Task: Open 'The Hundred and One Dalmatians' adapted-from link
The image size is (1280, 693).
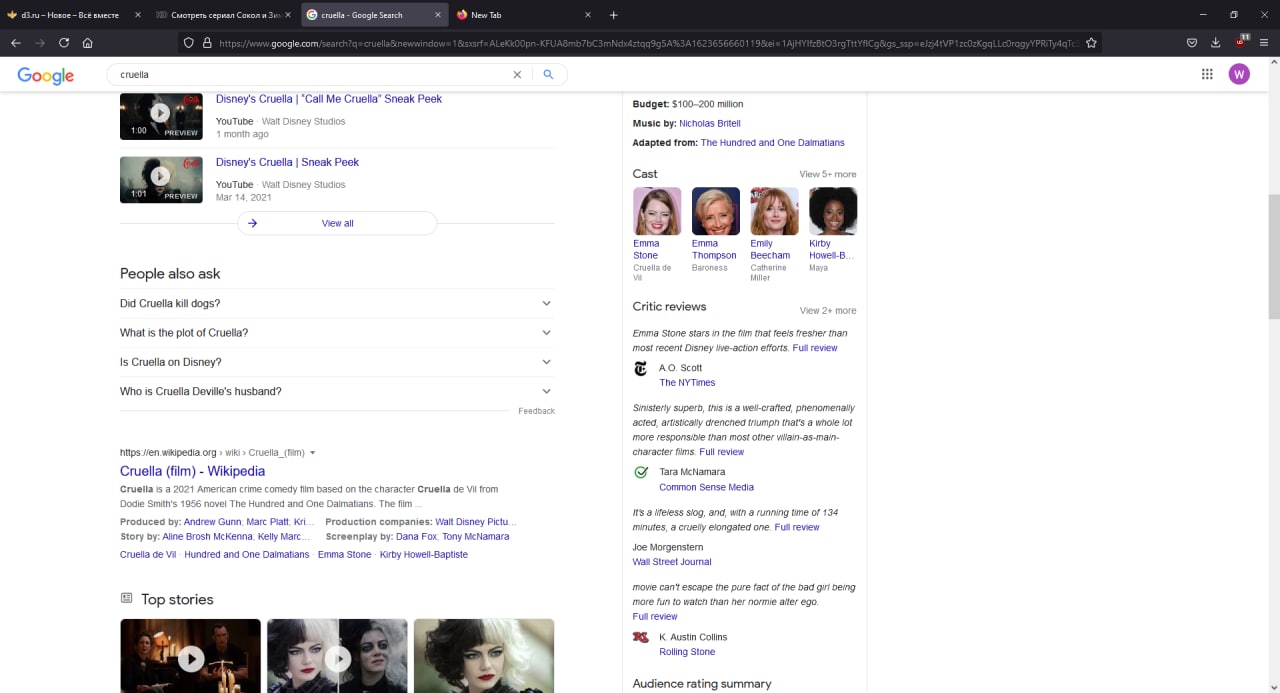Action: (x=772, y=143)
